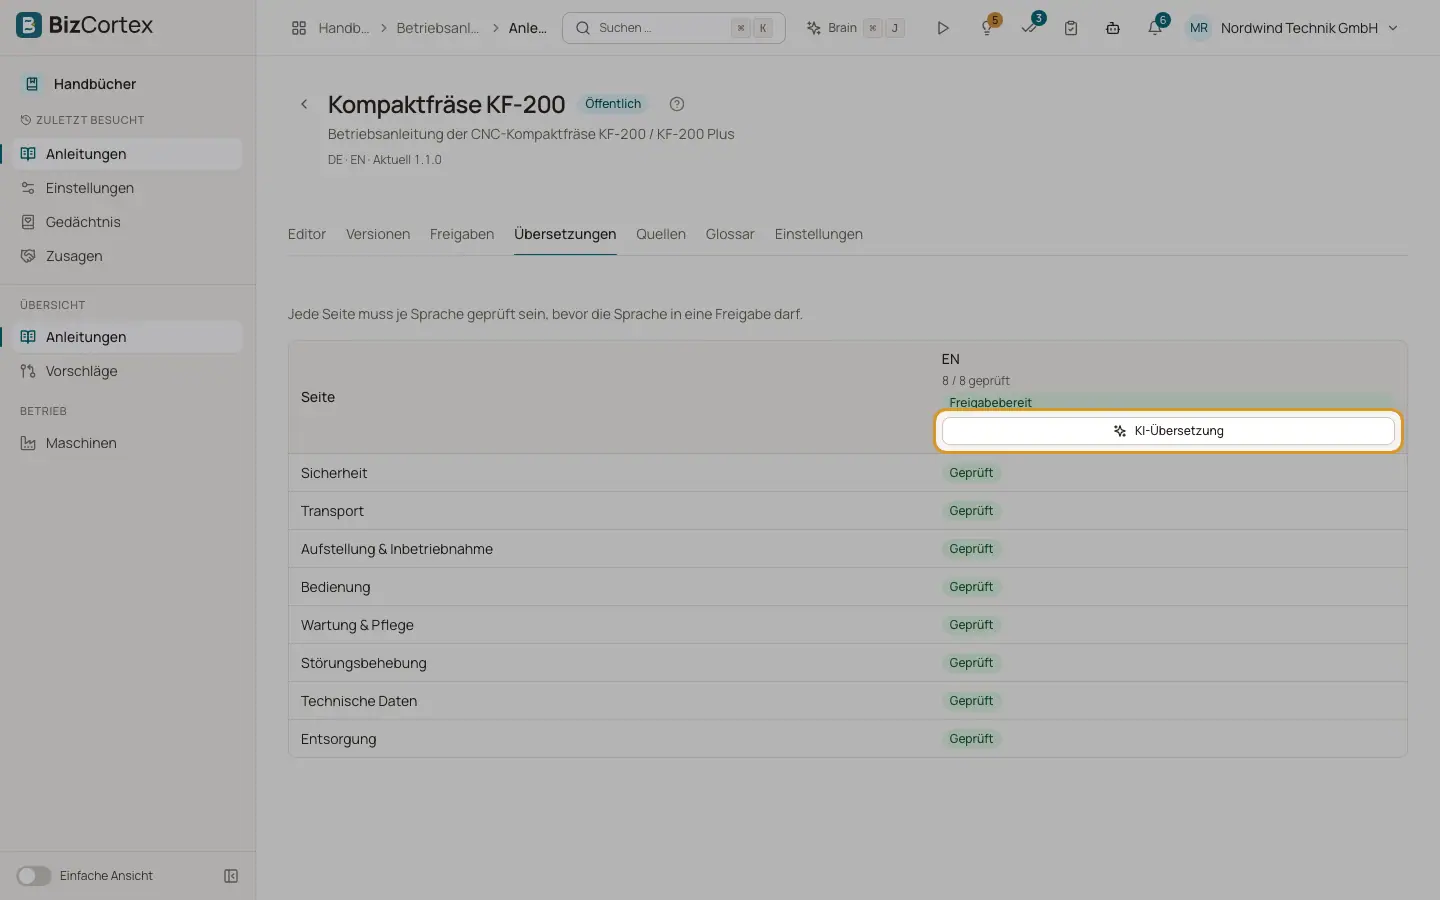The height and width of the screenshot is (900, 1440).
Task: Click the Störungsbehebung row
Action: (848, 663)
